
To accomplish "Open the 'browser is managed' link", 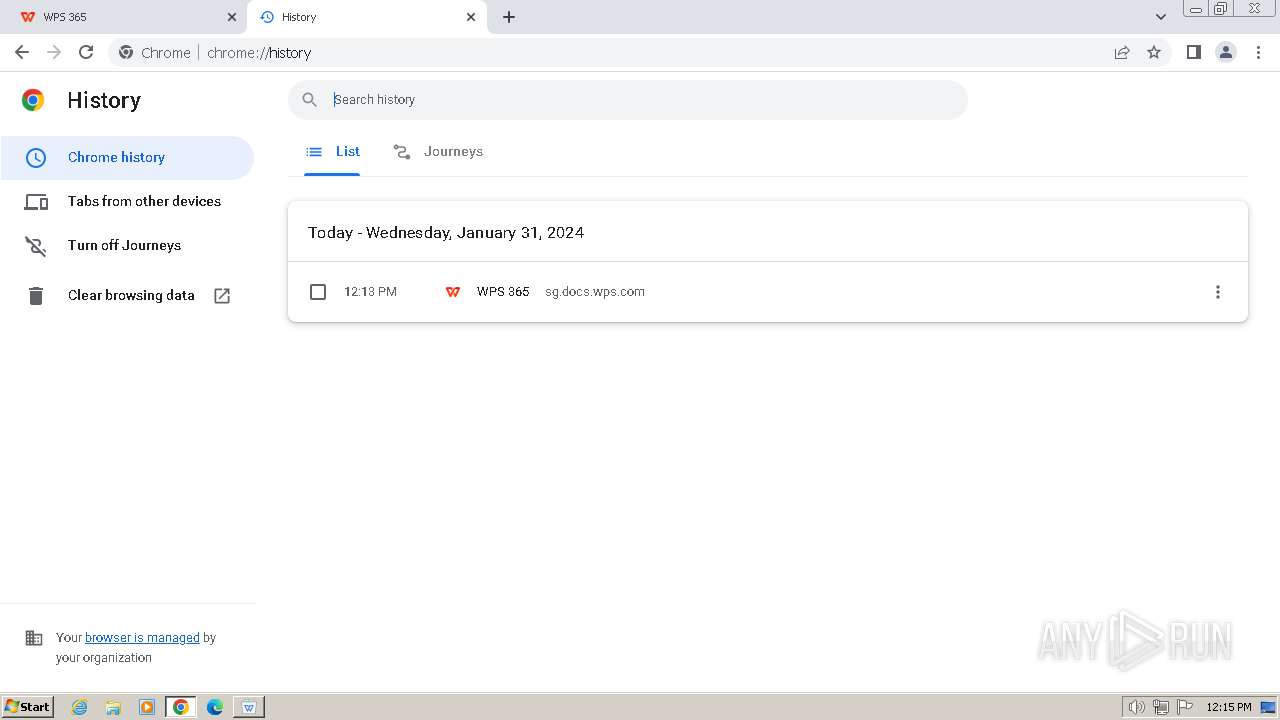I will pos(142,637).
